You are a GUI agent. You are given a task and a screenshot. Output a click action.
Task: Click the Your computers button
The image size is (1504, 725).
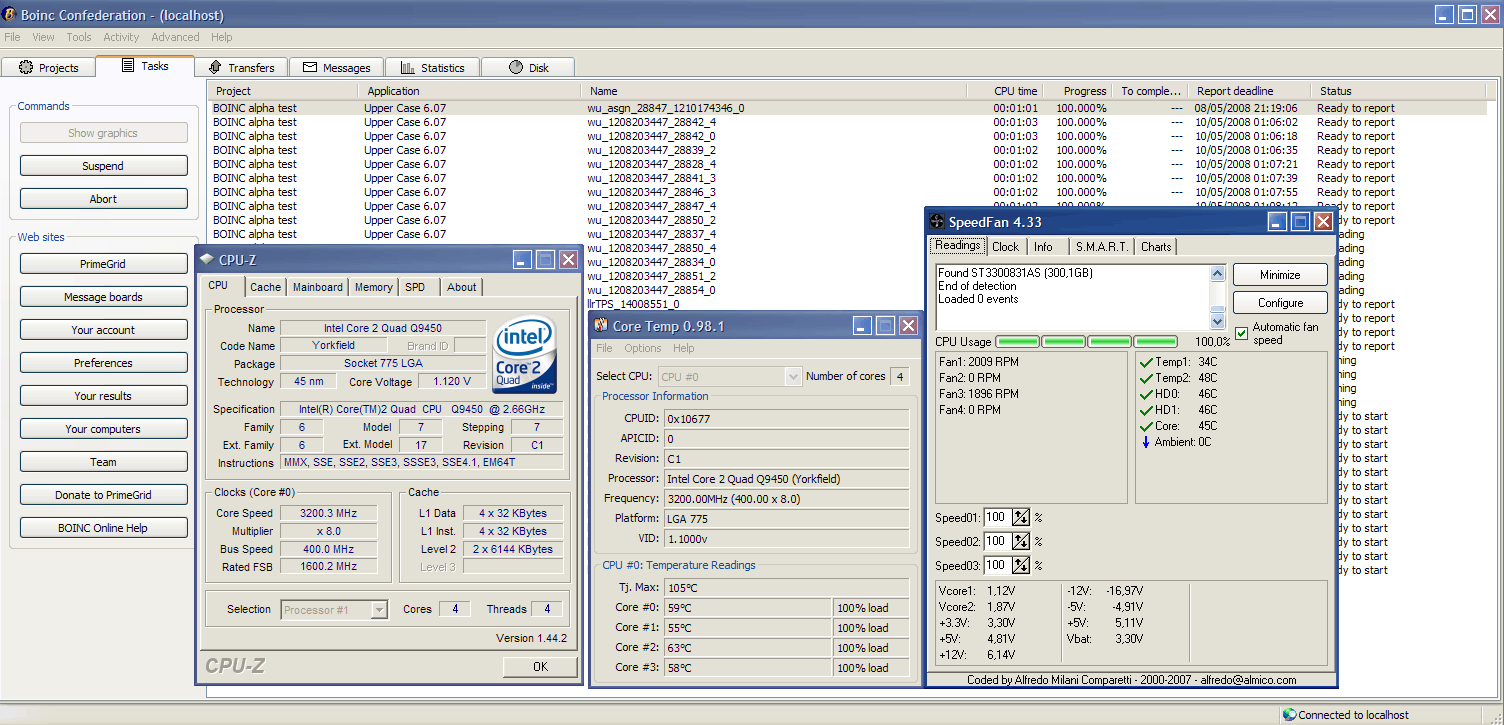[104, 429]
